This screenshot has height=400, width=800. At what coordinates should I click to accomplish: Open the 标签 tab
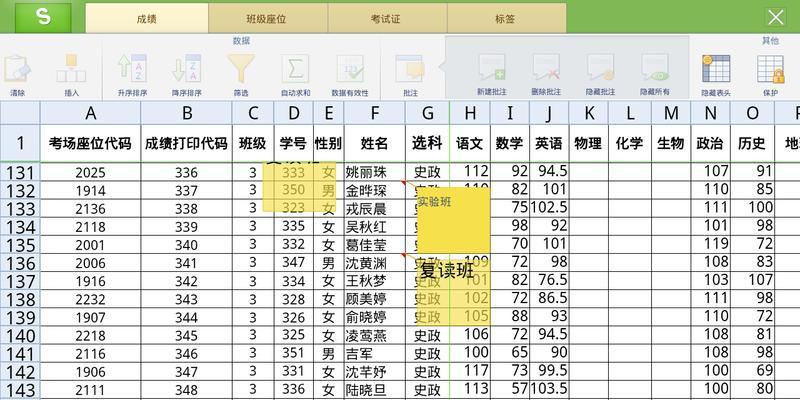pos(506,18)
